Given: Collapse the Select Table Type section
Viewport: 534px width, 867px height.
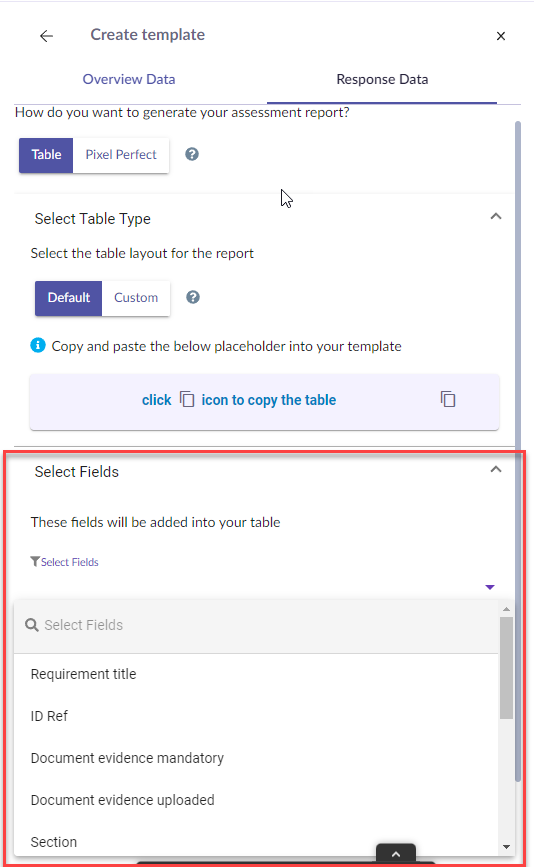Looking at the screenshot, I should 496,216.
